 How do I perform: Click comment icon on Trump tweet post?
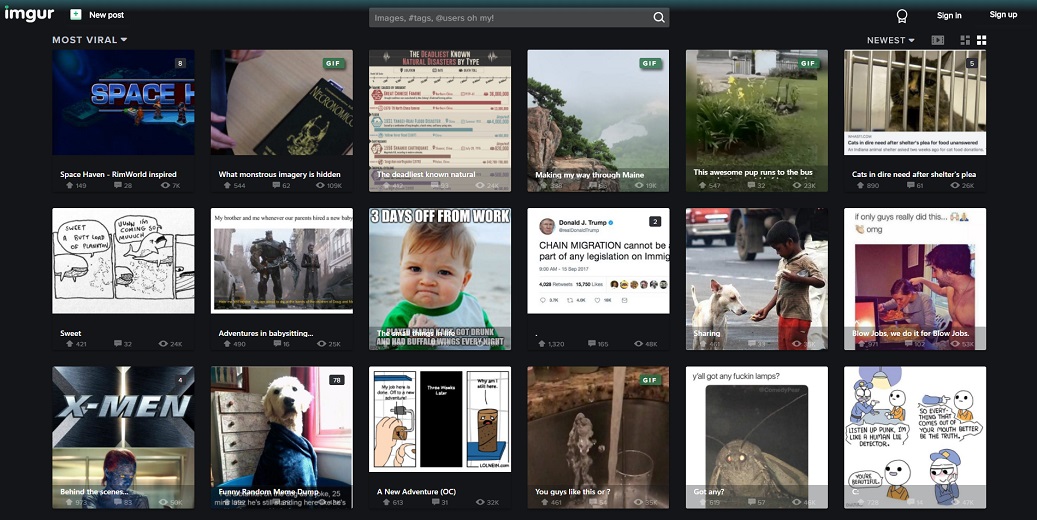592,344
